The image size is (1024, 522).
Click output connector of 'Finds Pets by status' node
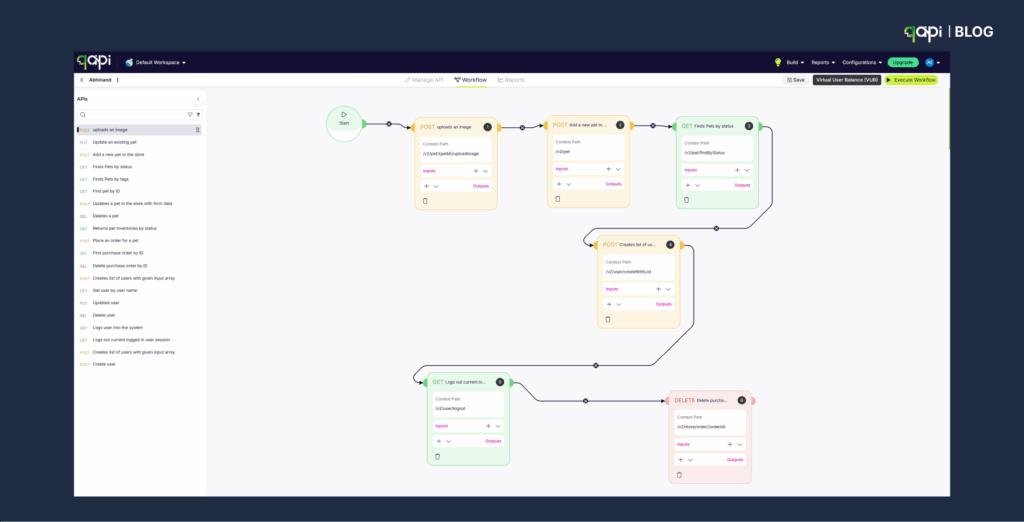761,127
